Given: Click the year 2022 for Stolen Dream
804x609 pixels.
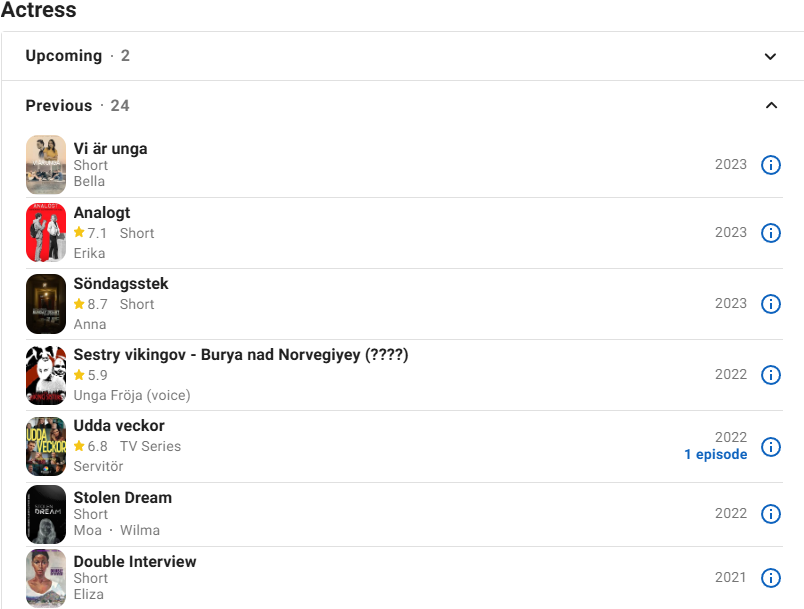Looking at the screenshot, I should [731, 514].
